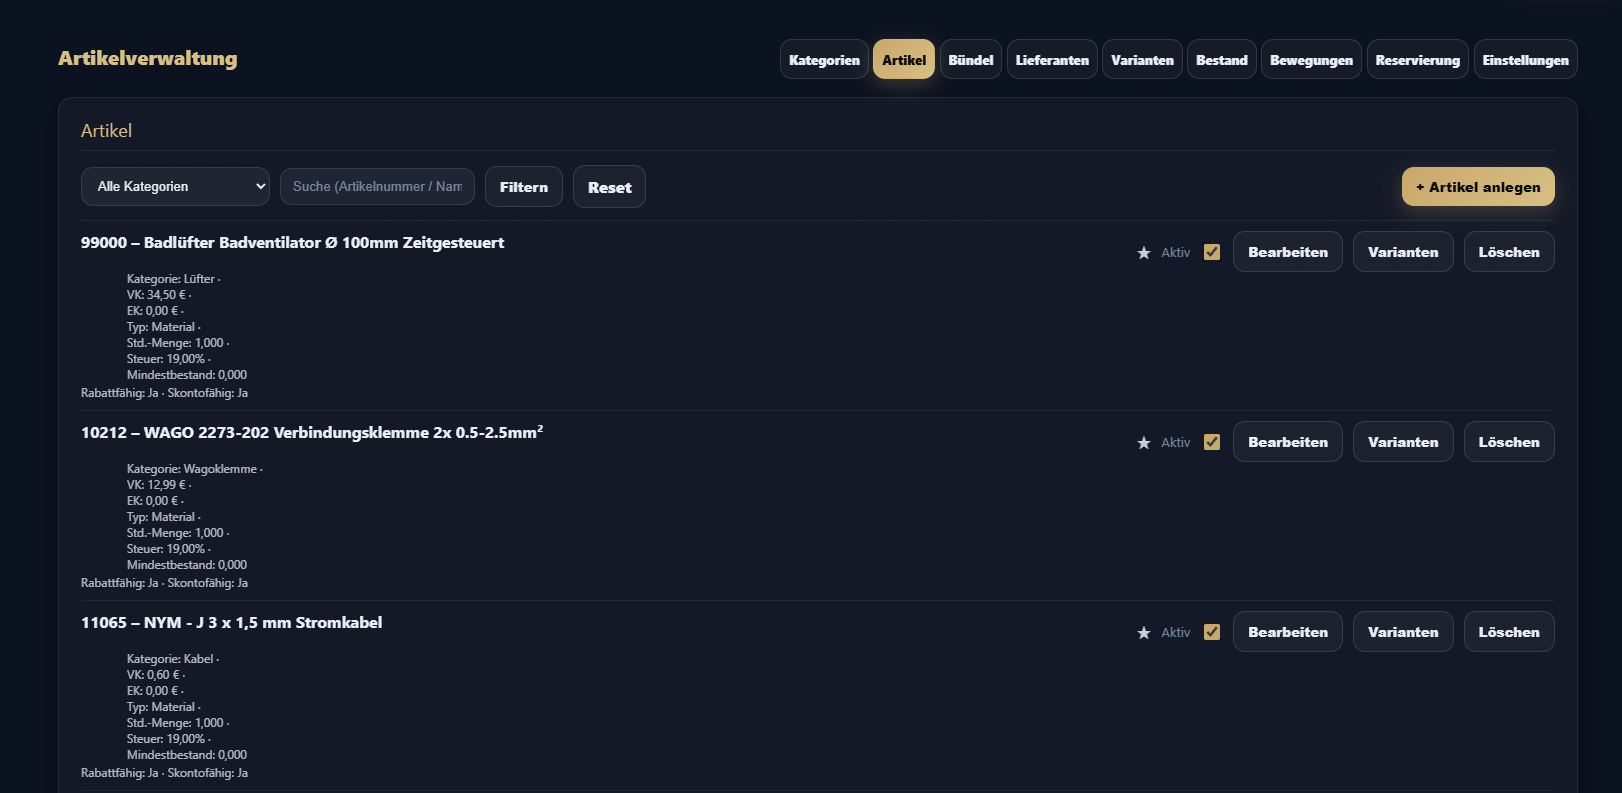Mark article 99000 Badlüfter as favorite star
1622x793 pixels.
tap(1144, 253)
